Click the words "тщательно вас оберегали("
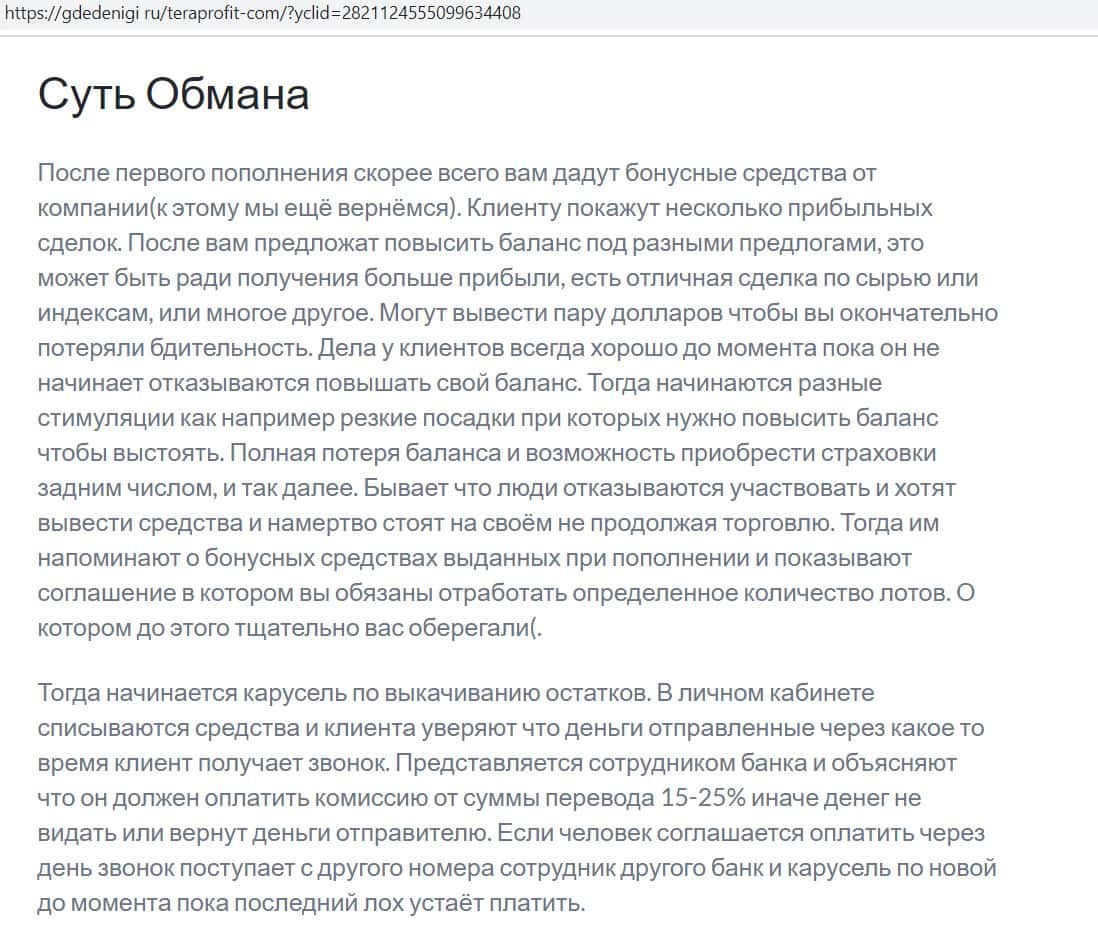 389,628
